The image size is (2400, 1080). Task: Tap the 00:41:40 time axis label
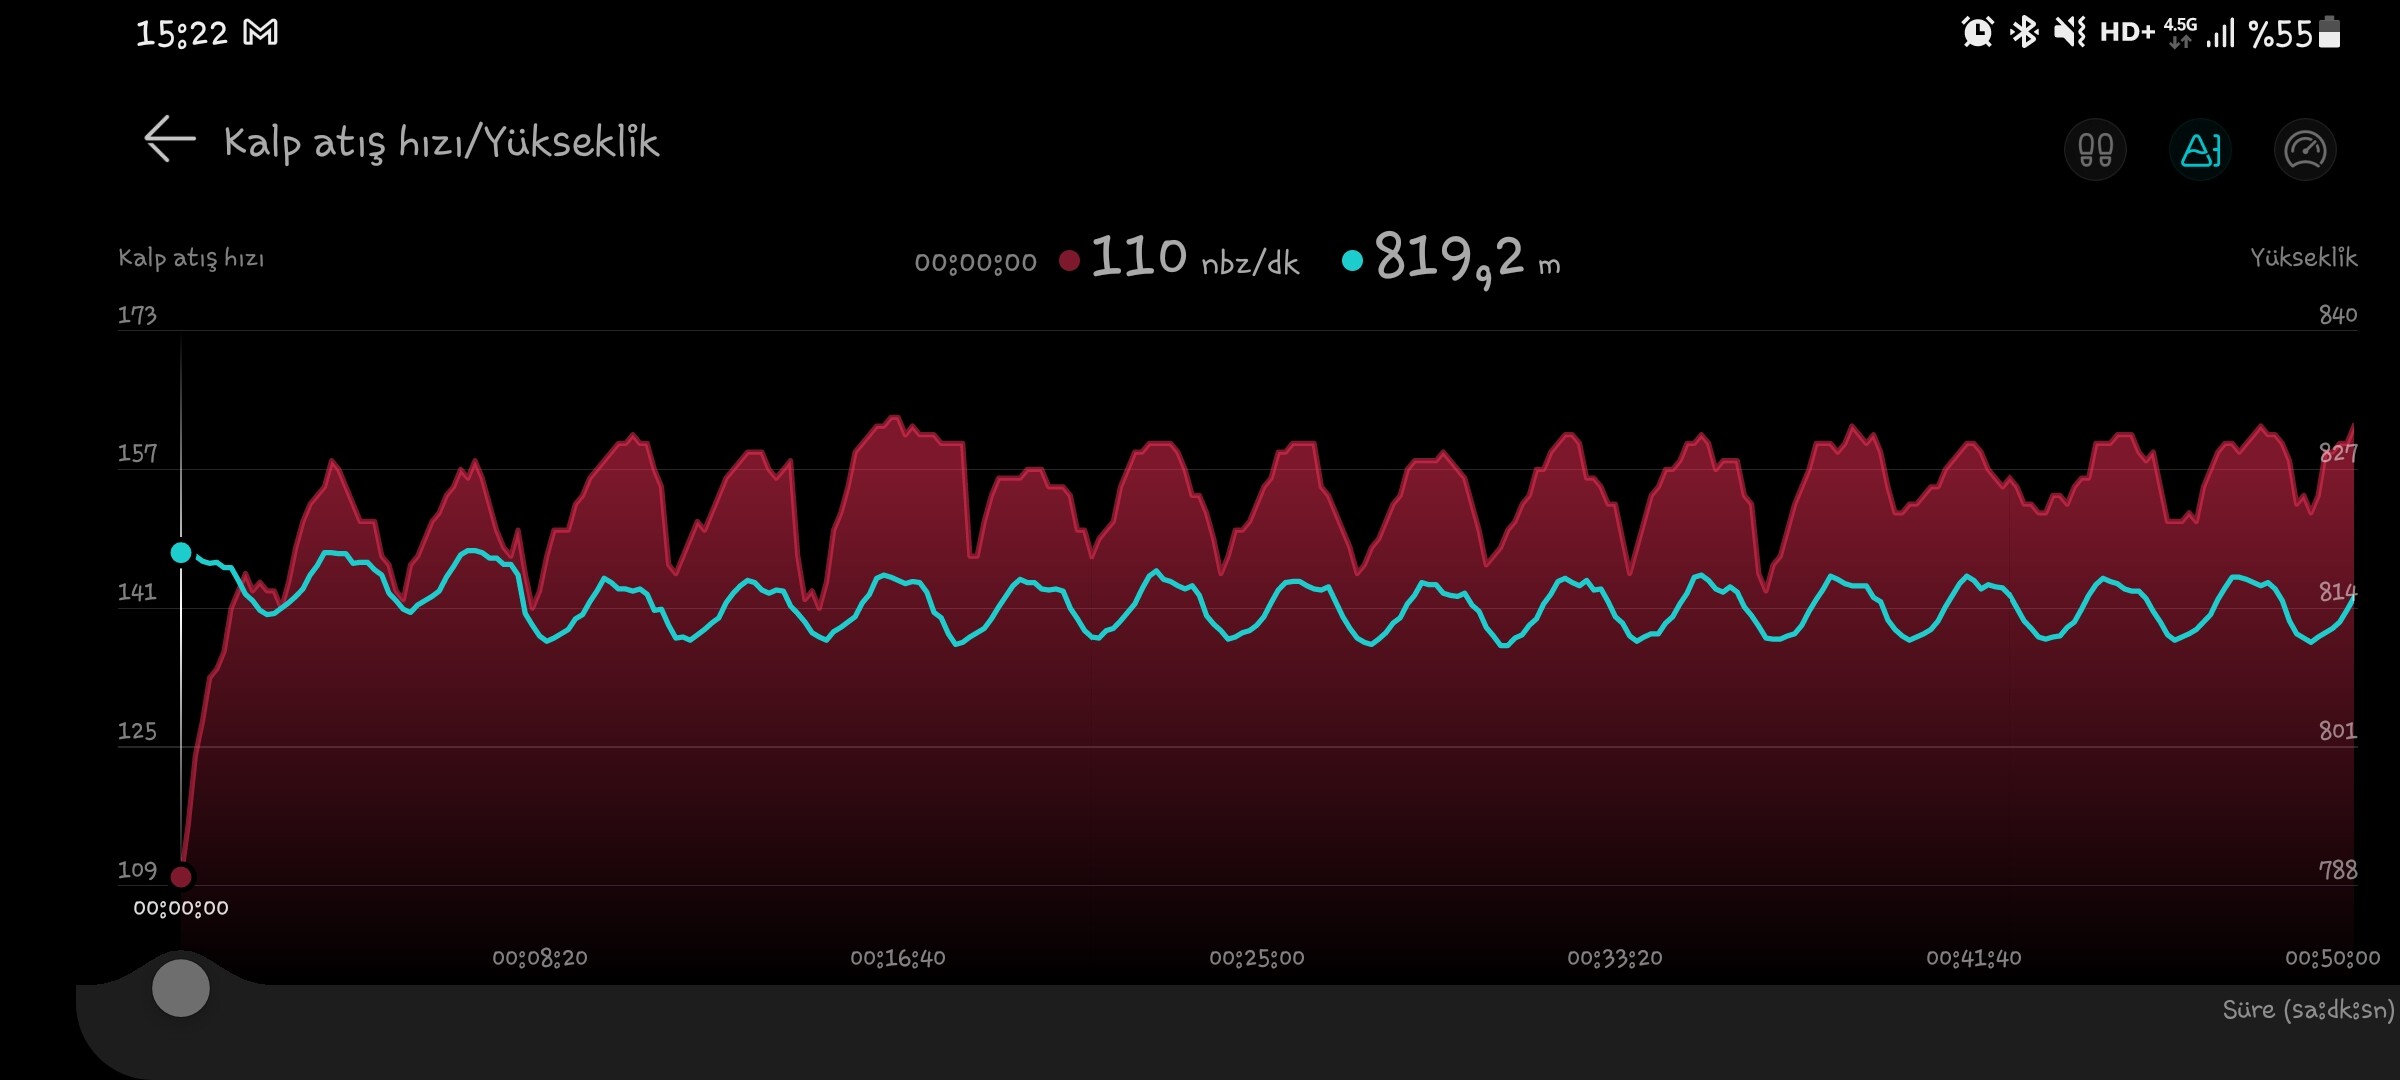(x=1973, y=958)
